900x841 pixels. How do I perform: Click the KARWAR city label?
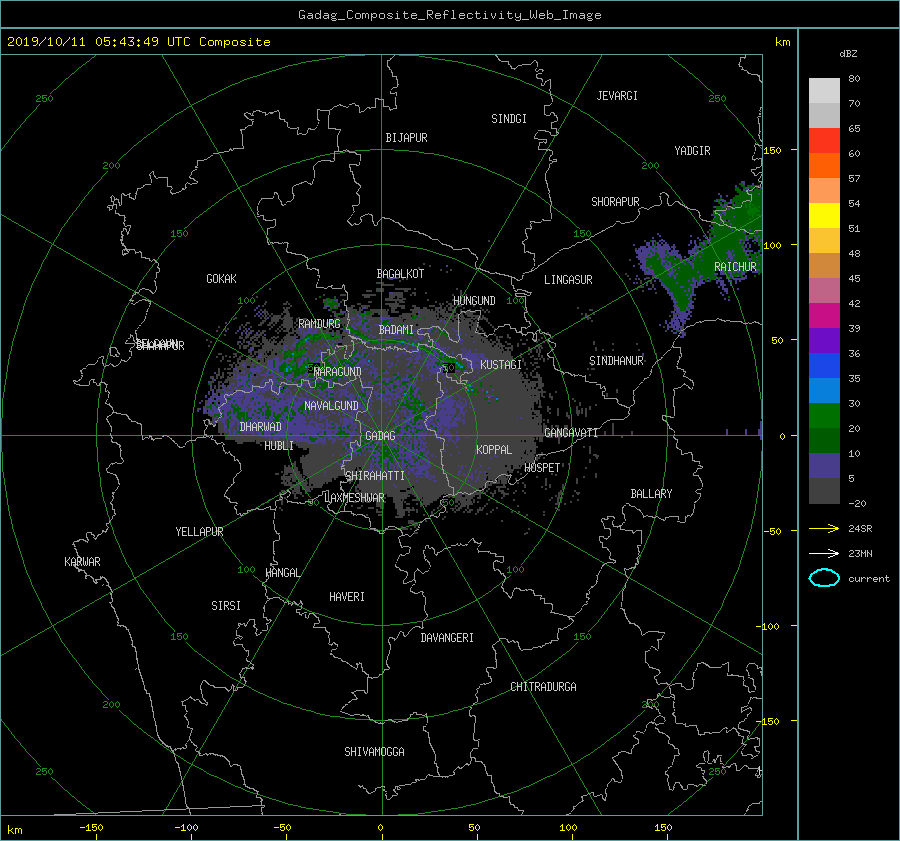82,562
